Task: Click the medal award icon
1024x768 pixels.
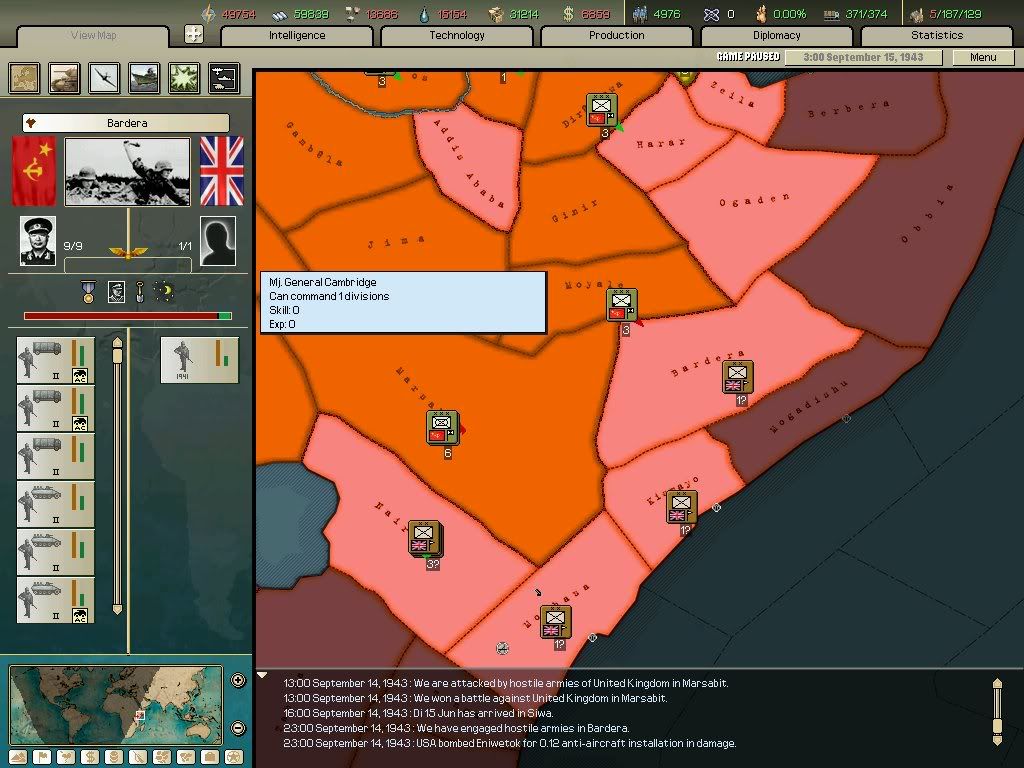Action: (87, 292)
